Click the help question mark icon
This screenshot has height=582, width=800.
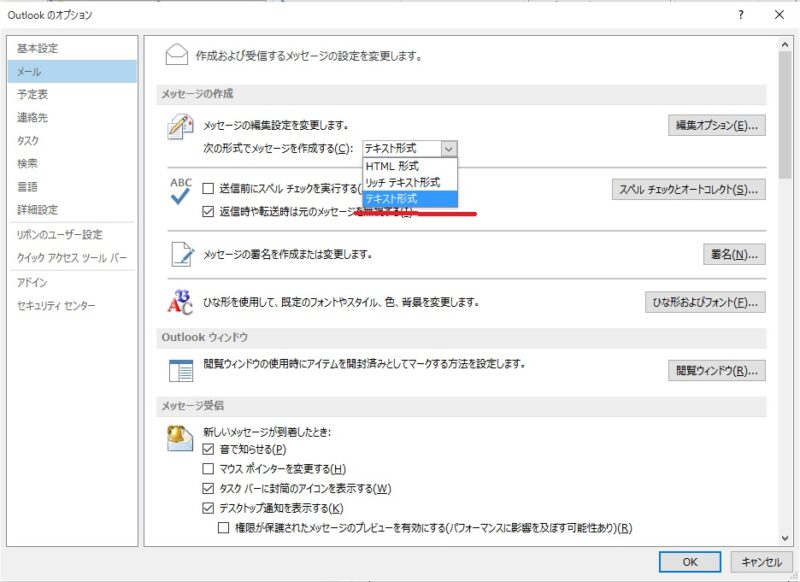coord(741,15)
